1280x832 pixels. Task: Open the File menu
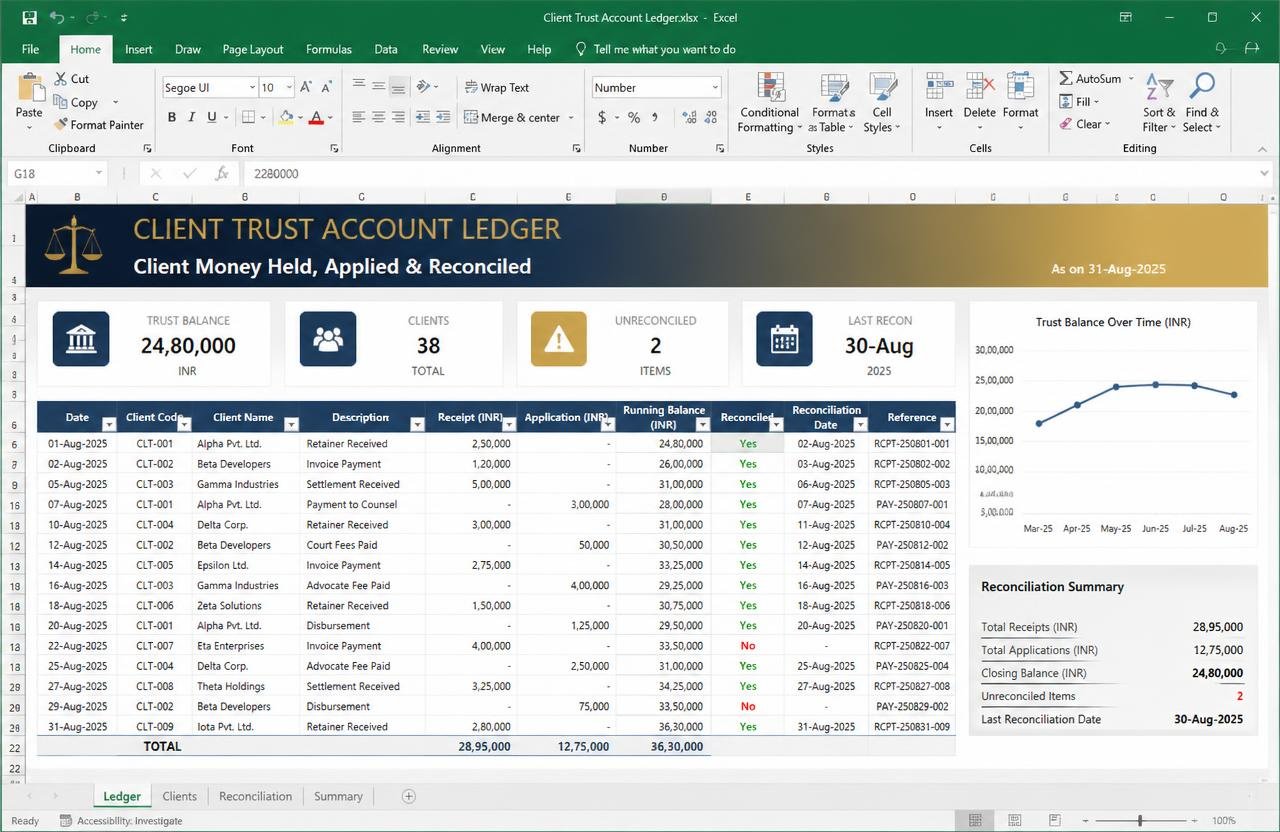pos(30,49)
